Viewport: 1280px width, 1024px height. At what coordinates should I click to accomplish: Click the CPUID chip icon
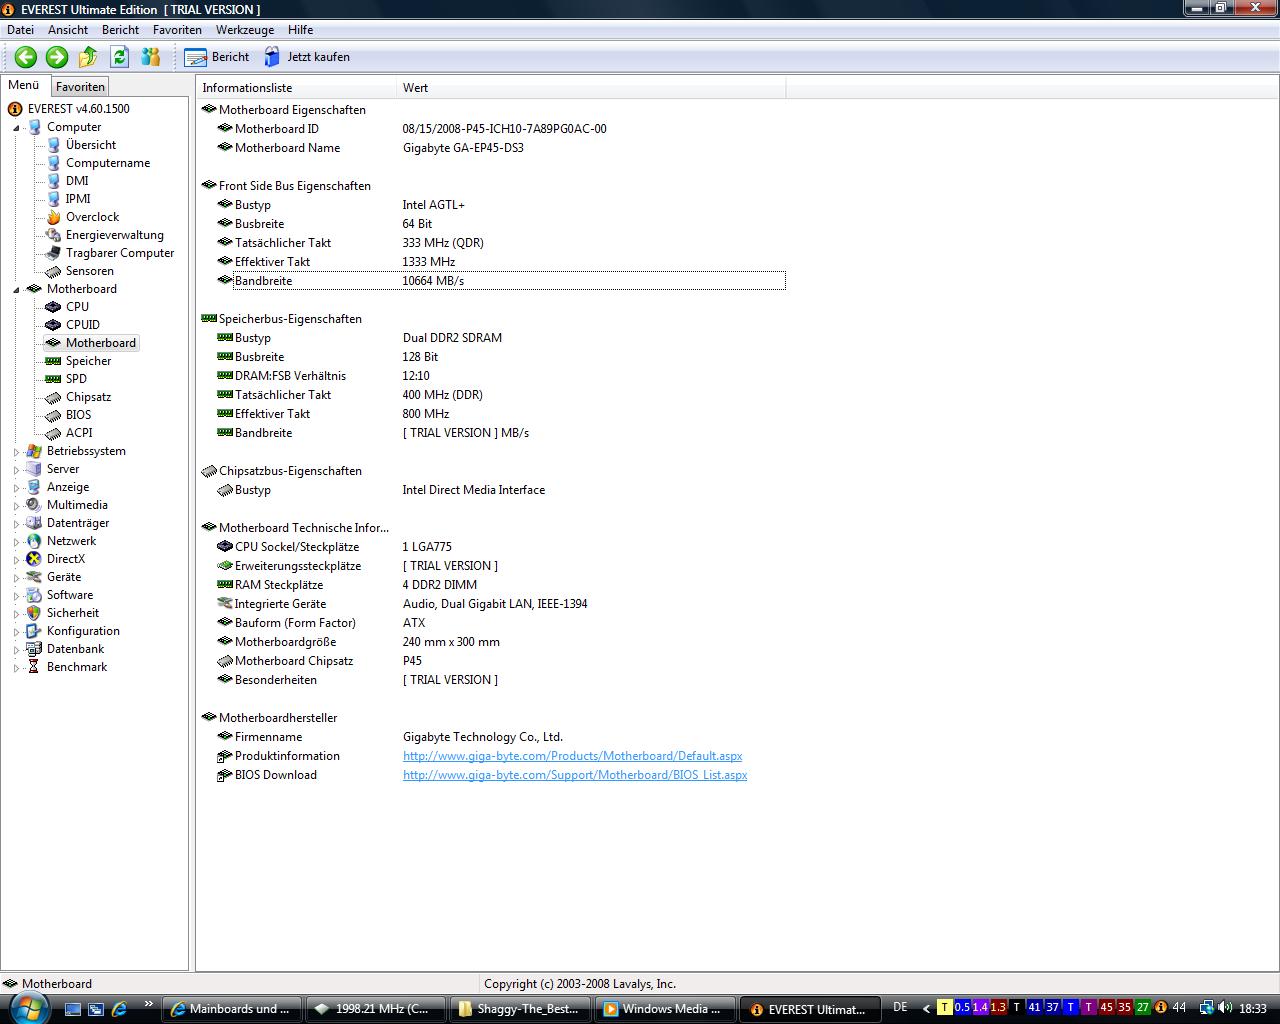(53, 325)
